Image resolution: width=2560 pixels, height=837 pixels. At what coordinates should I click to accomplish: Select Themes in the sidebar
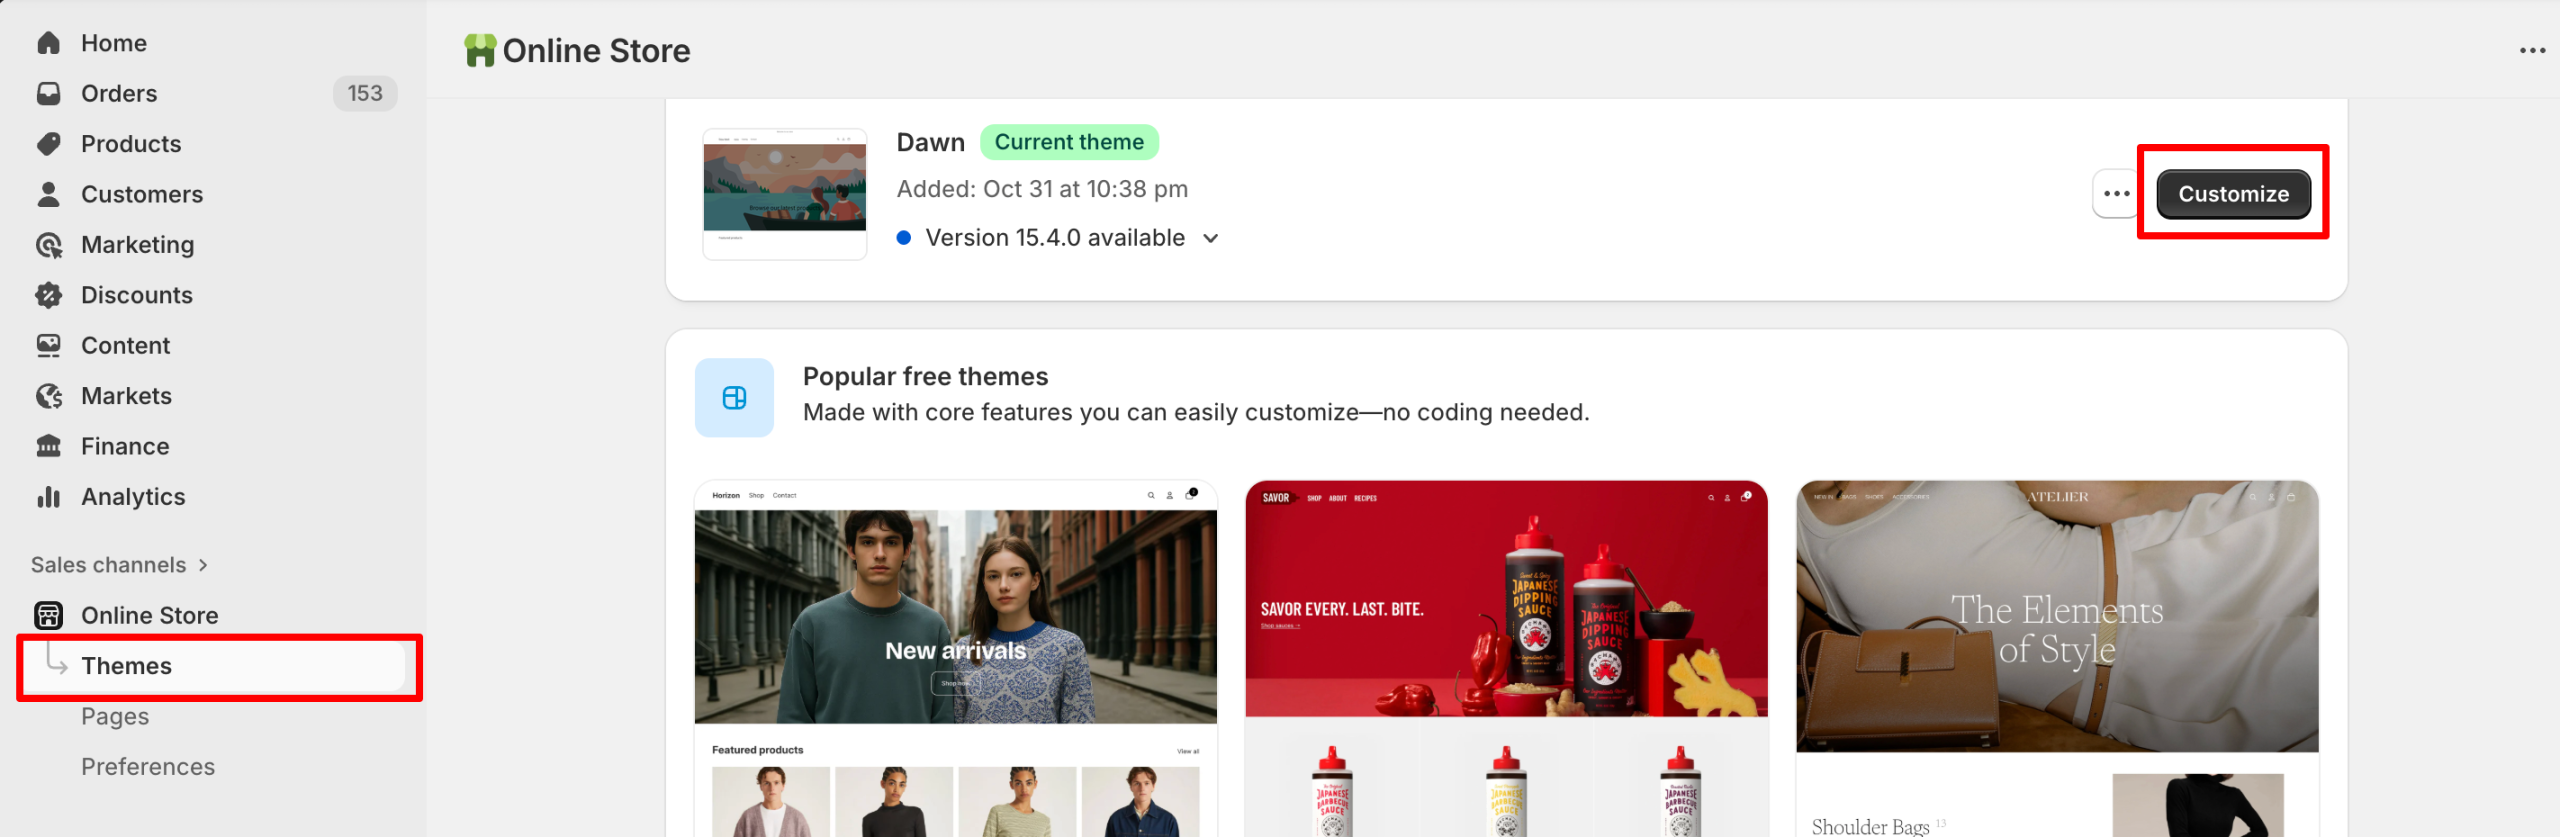click(x=126, y=666)
